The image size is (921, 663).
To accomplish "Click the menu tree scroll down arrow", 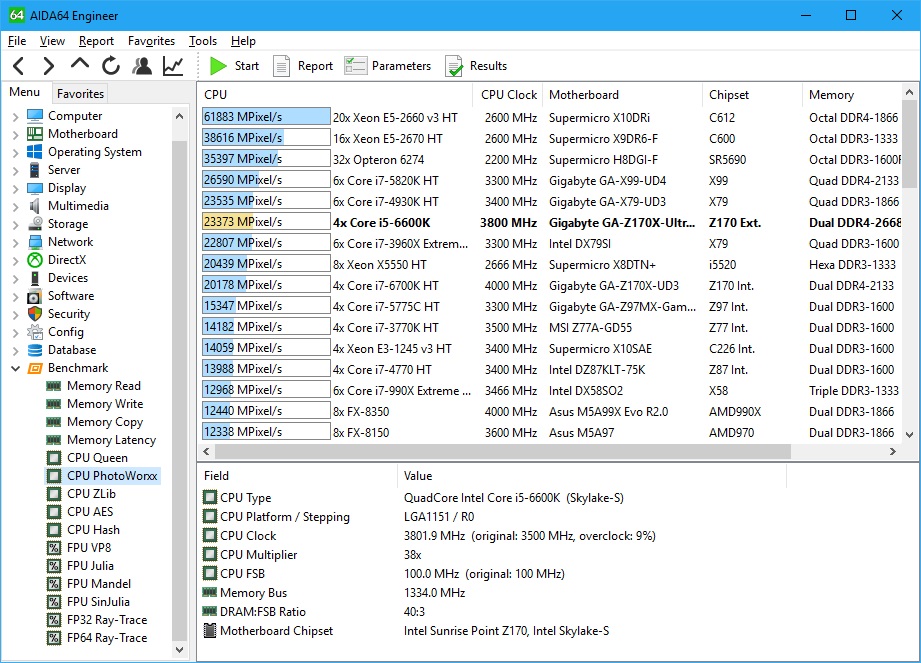I will click(180, 649).
